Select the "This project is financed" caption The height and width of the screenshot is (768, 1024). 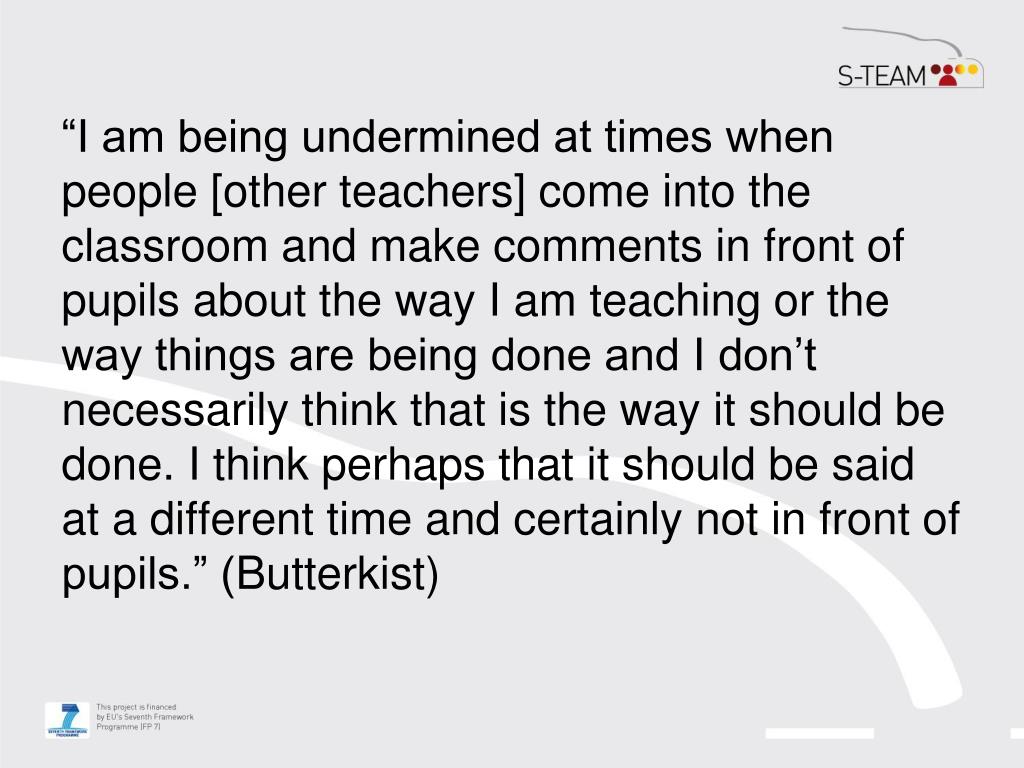(136, 707)
